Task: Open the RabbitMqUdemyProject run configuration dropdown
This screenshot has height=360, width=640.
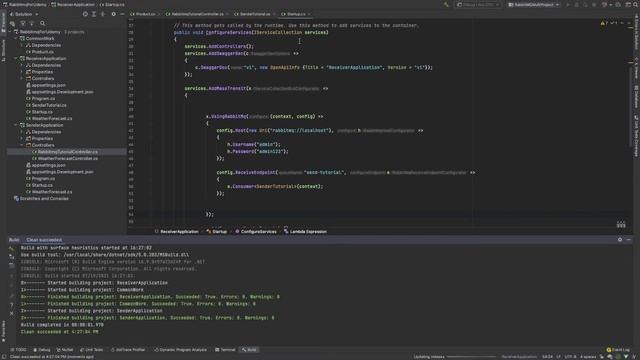Action: 533,4
